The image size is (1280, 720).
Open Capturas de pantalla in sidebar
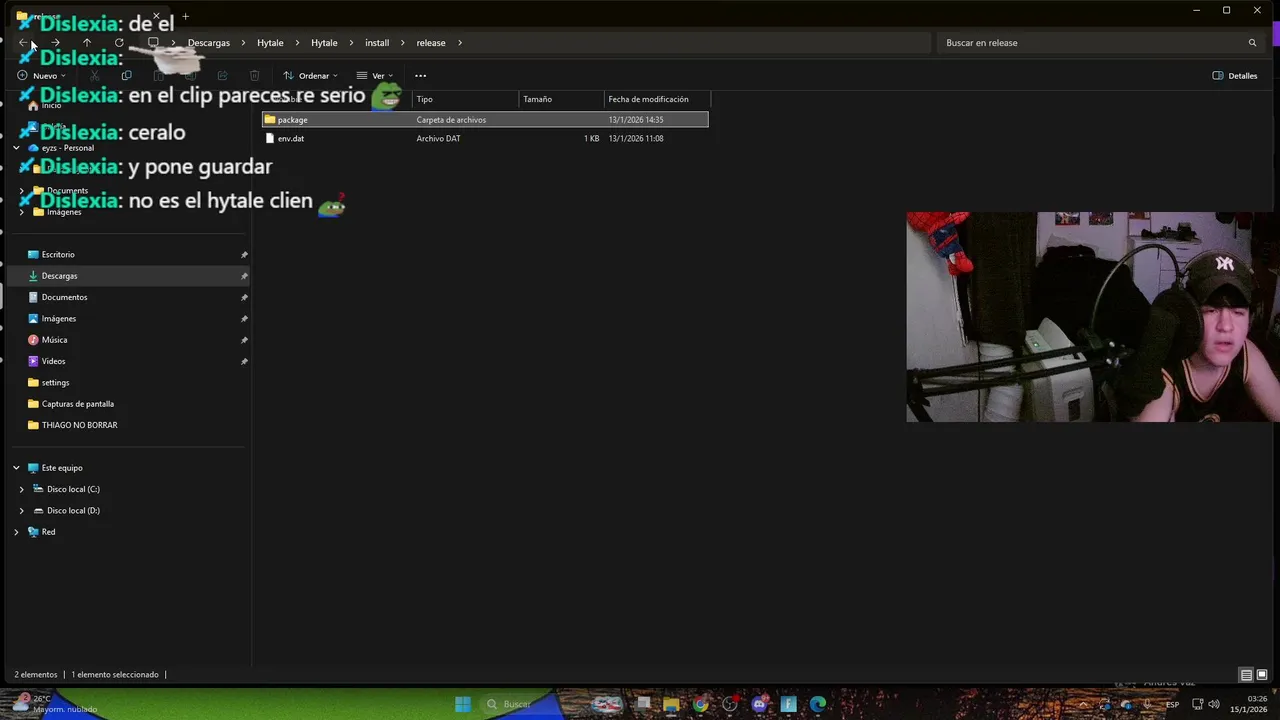[77, 404]
